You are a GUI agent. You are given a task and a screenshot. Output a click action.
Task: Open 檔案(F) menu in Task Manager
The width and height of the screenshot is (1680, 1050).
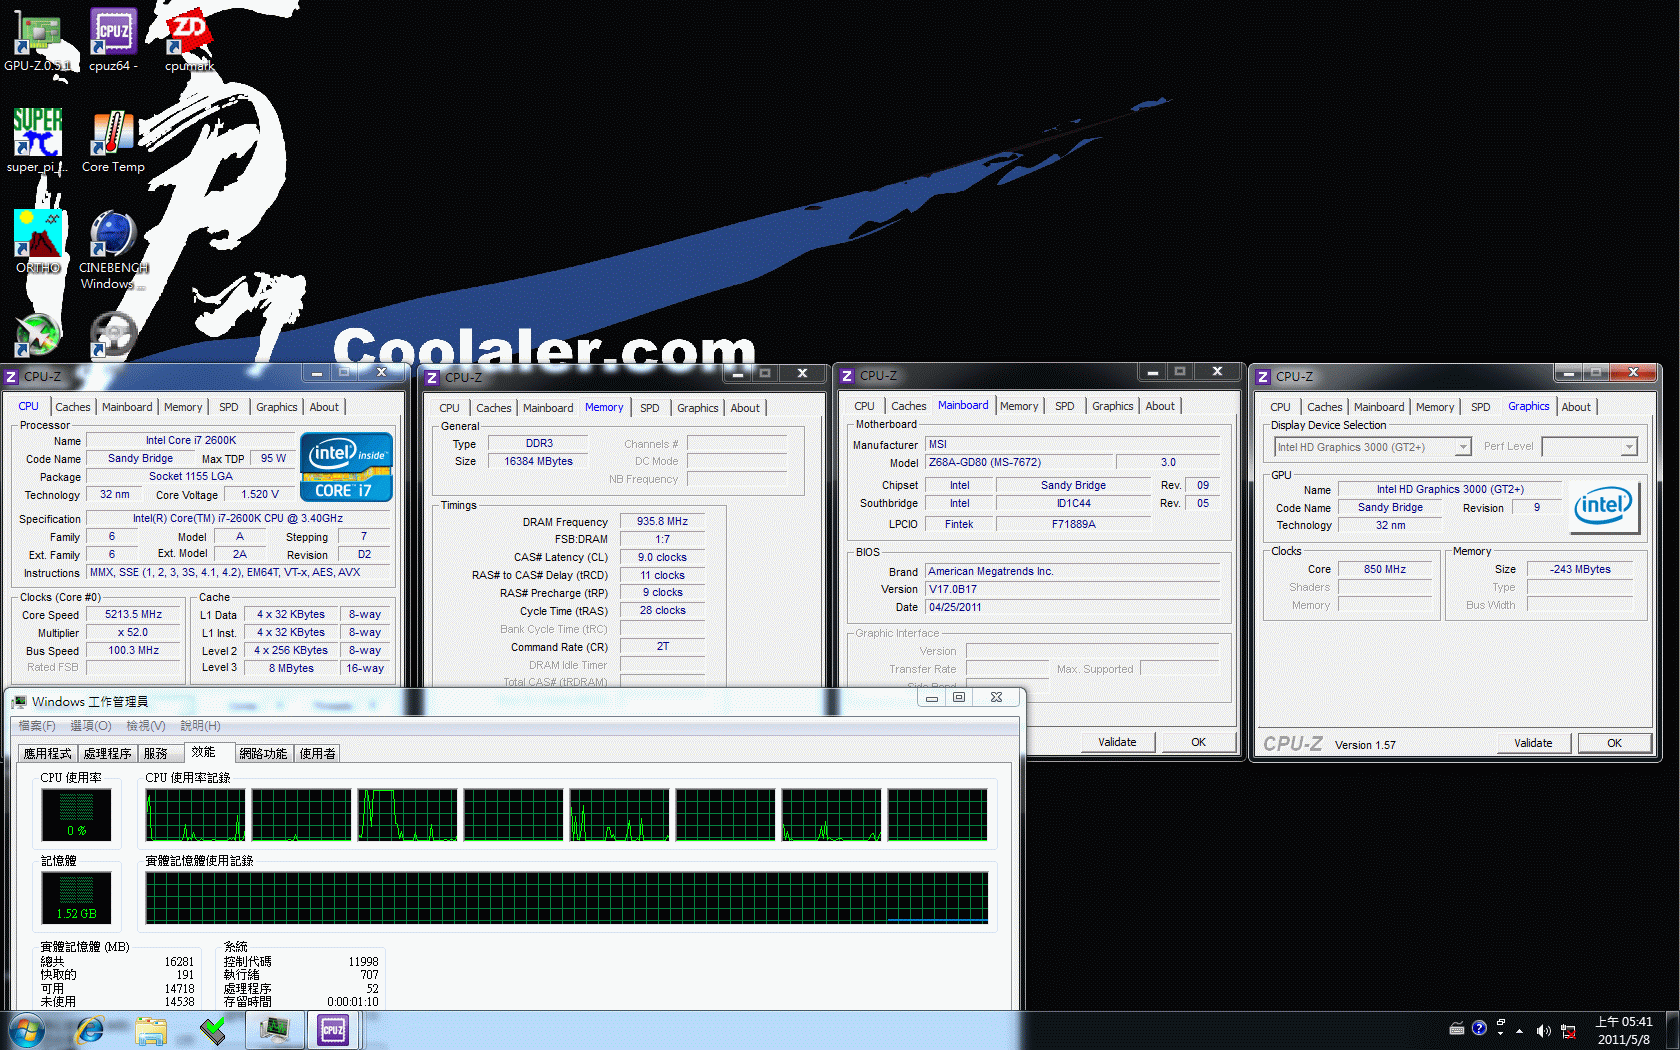(37, 726)
